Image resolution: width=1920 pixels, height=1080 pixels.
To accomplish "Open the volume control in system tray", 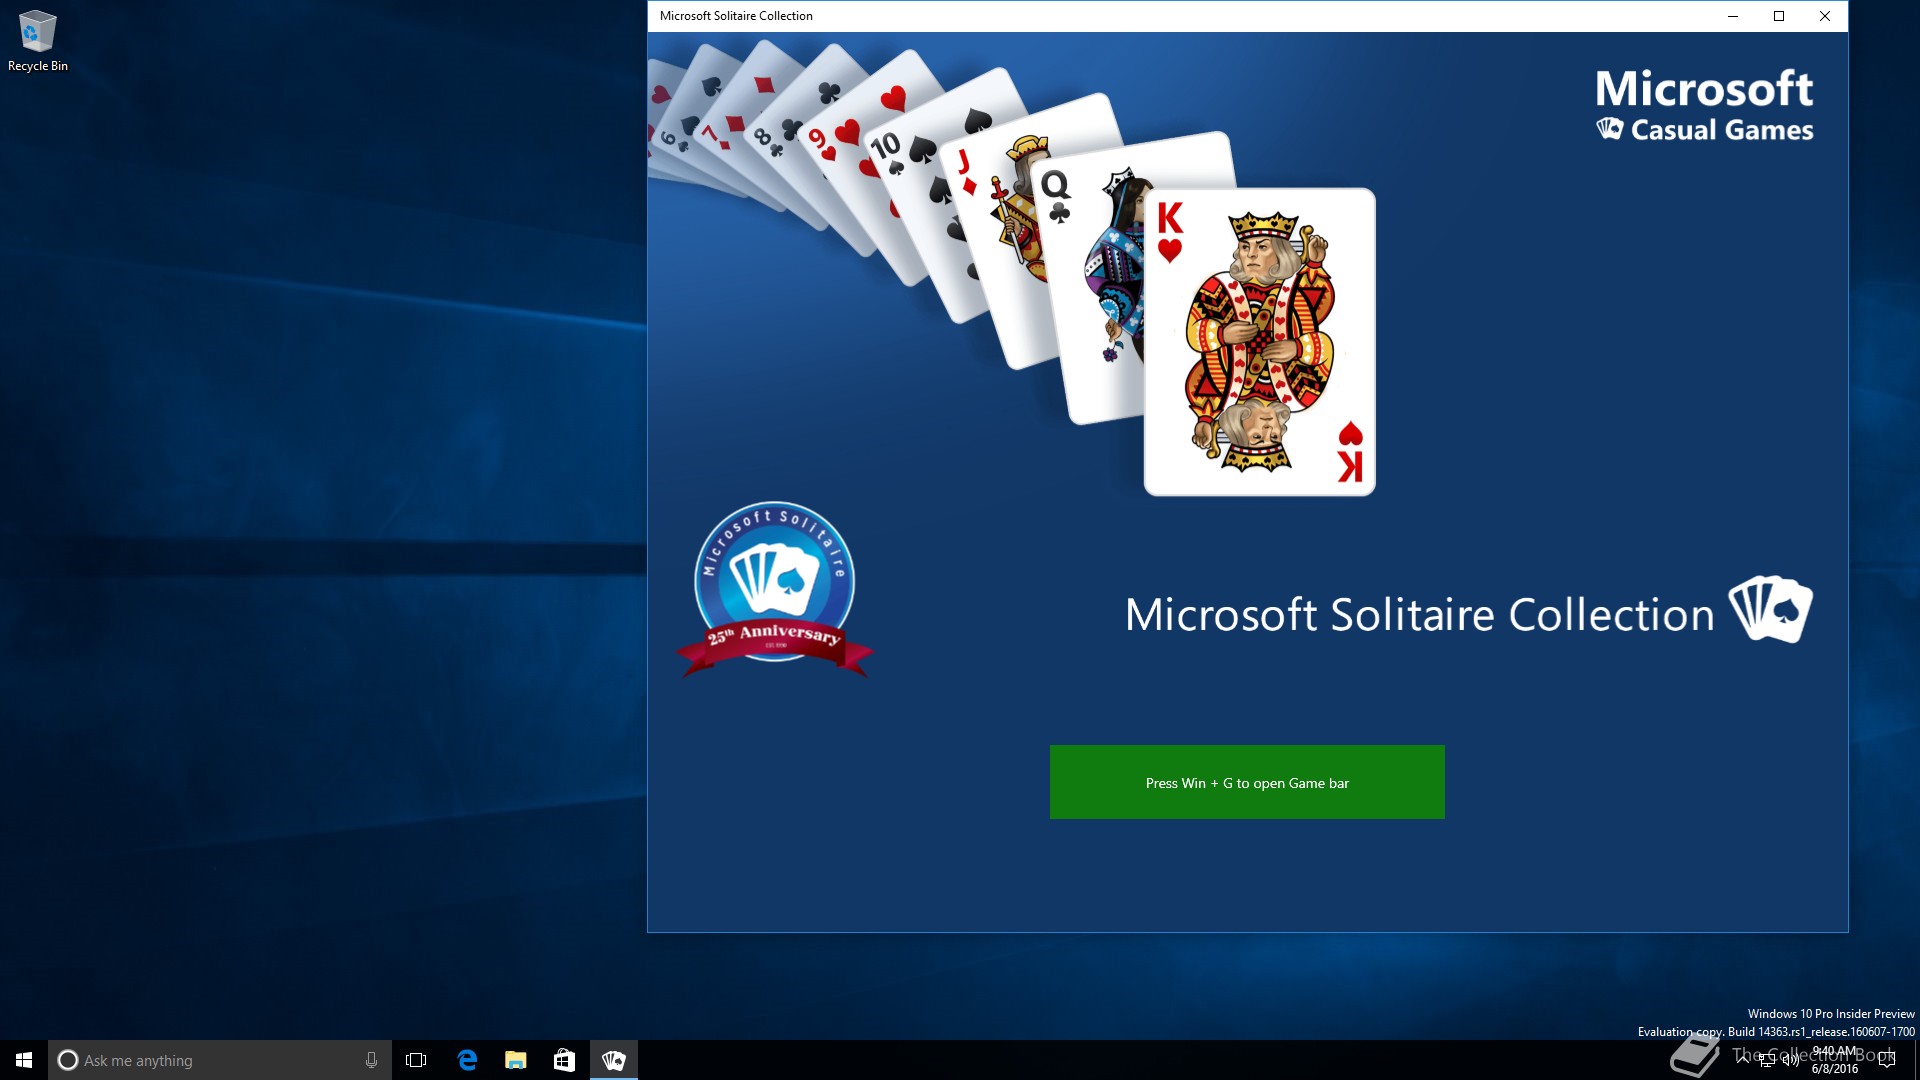I will click(1790, 1060).
